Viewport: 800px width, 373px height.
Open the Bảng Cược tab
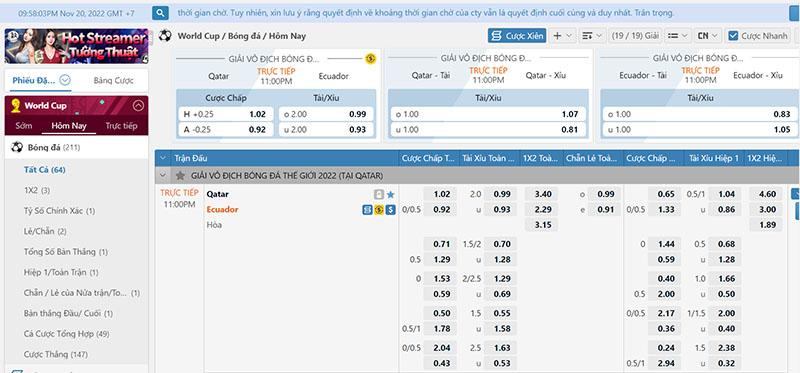[x=113, y=80]
